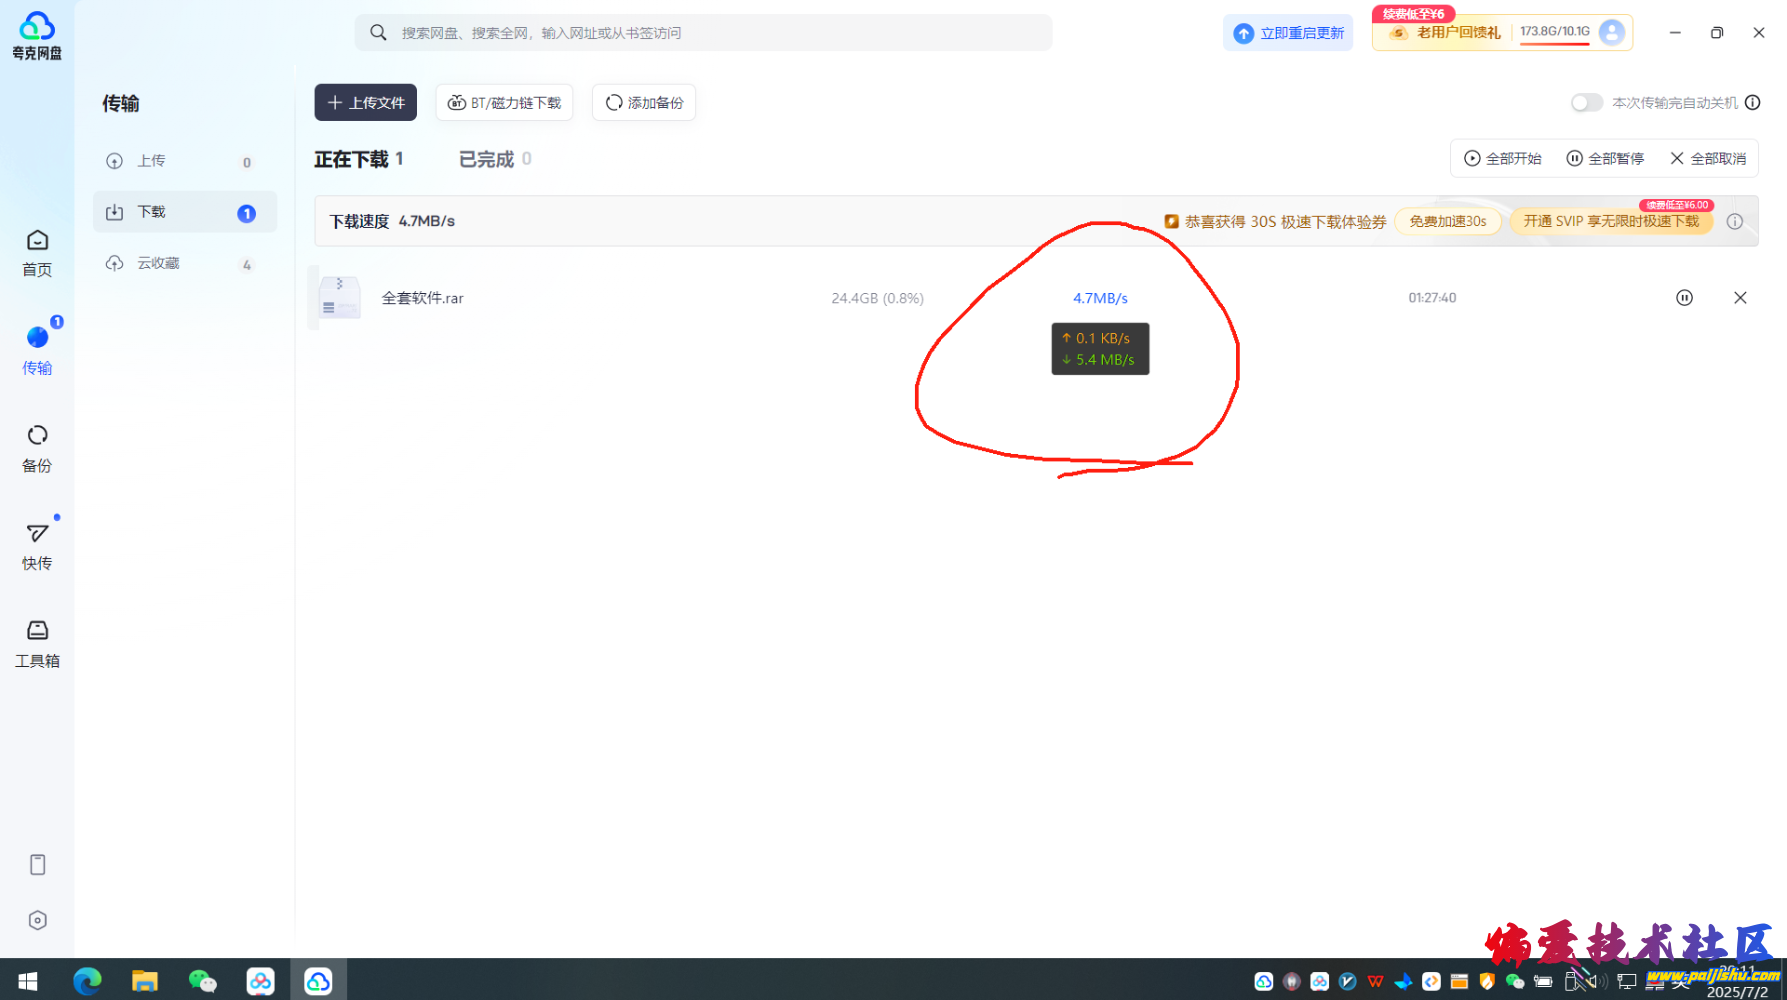Select 下载 in the transfer menu
Screen dimensions: 1787x1000
point(184,211)
